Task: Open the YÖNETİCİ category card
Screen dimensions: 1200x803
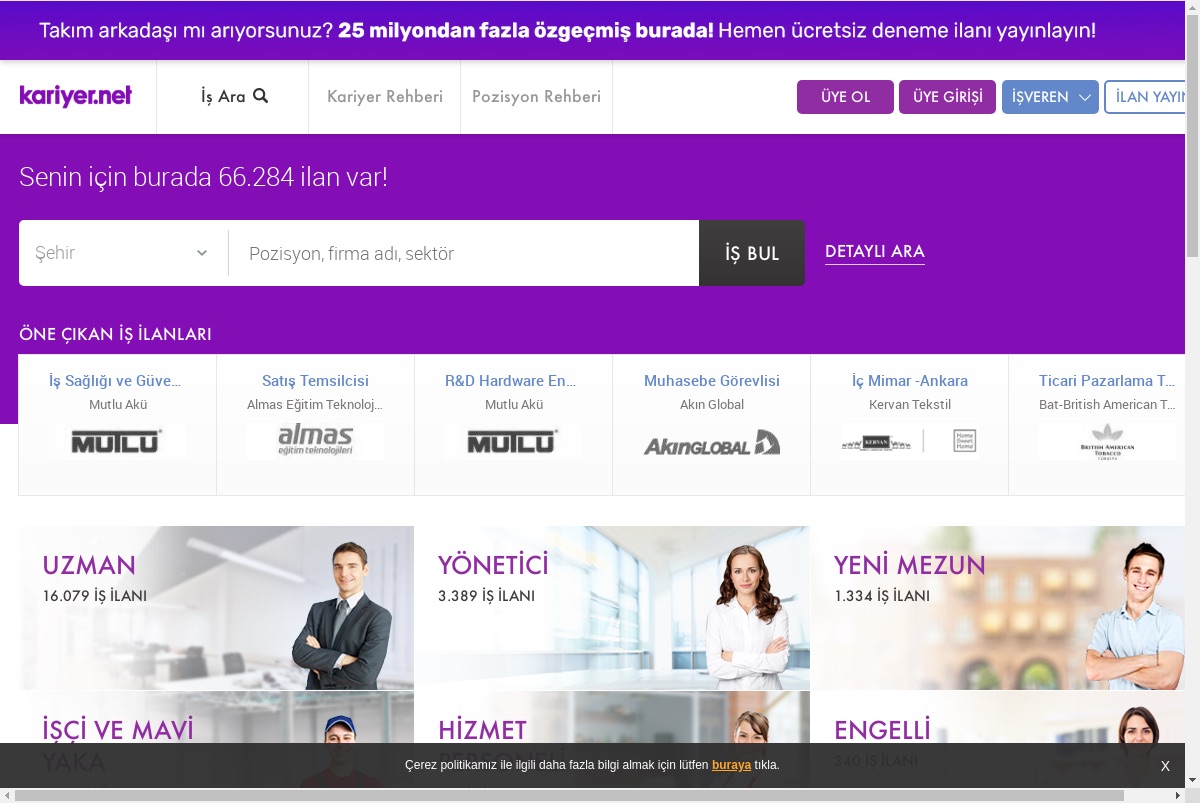Action: pyautogui.click(x=612, y=608)
